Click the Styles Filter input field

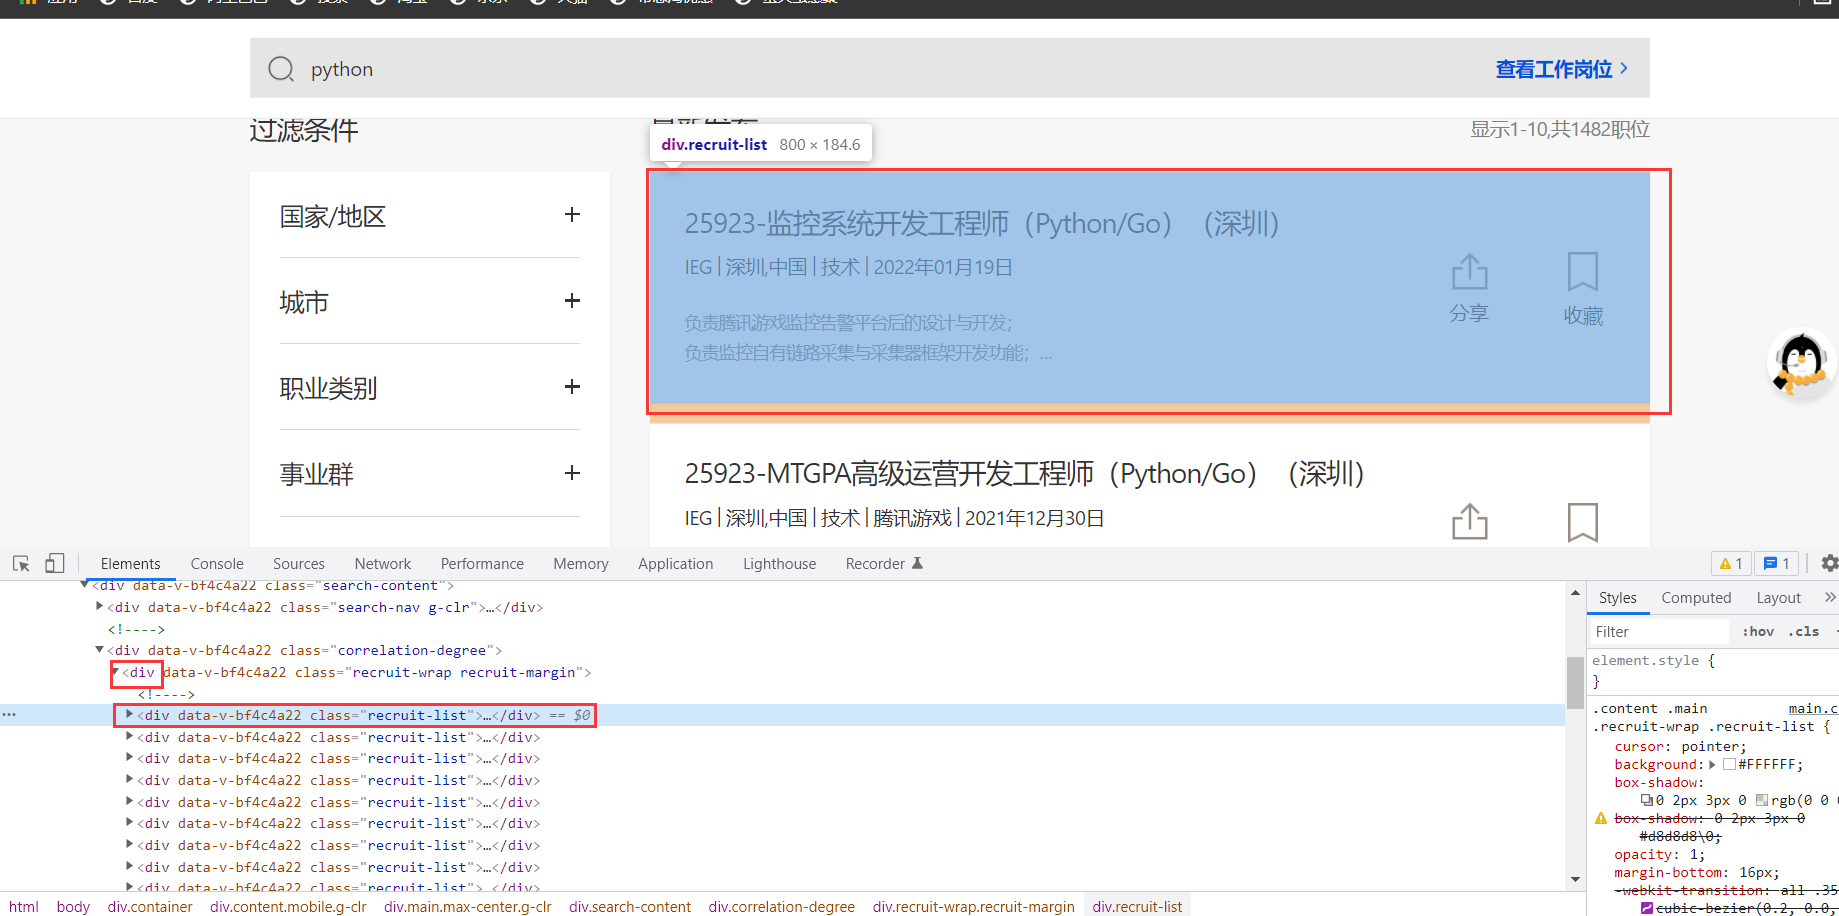click(1659, 631)
